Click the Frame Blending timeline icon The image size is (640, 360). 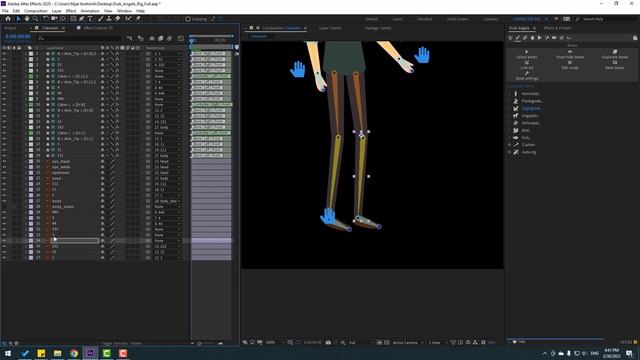tap(160, 38)
